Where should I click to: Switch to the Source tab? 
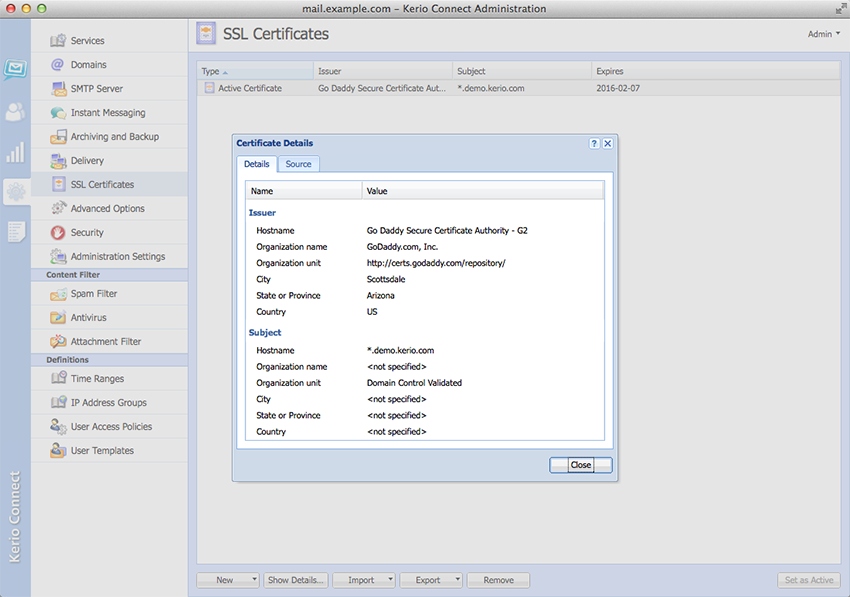[x=298, y=164]
